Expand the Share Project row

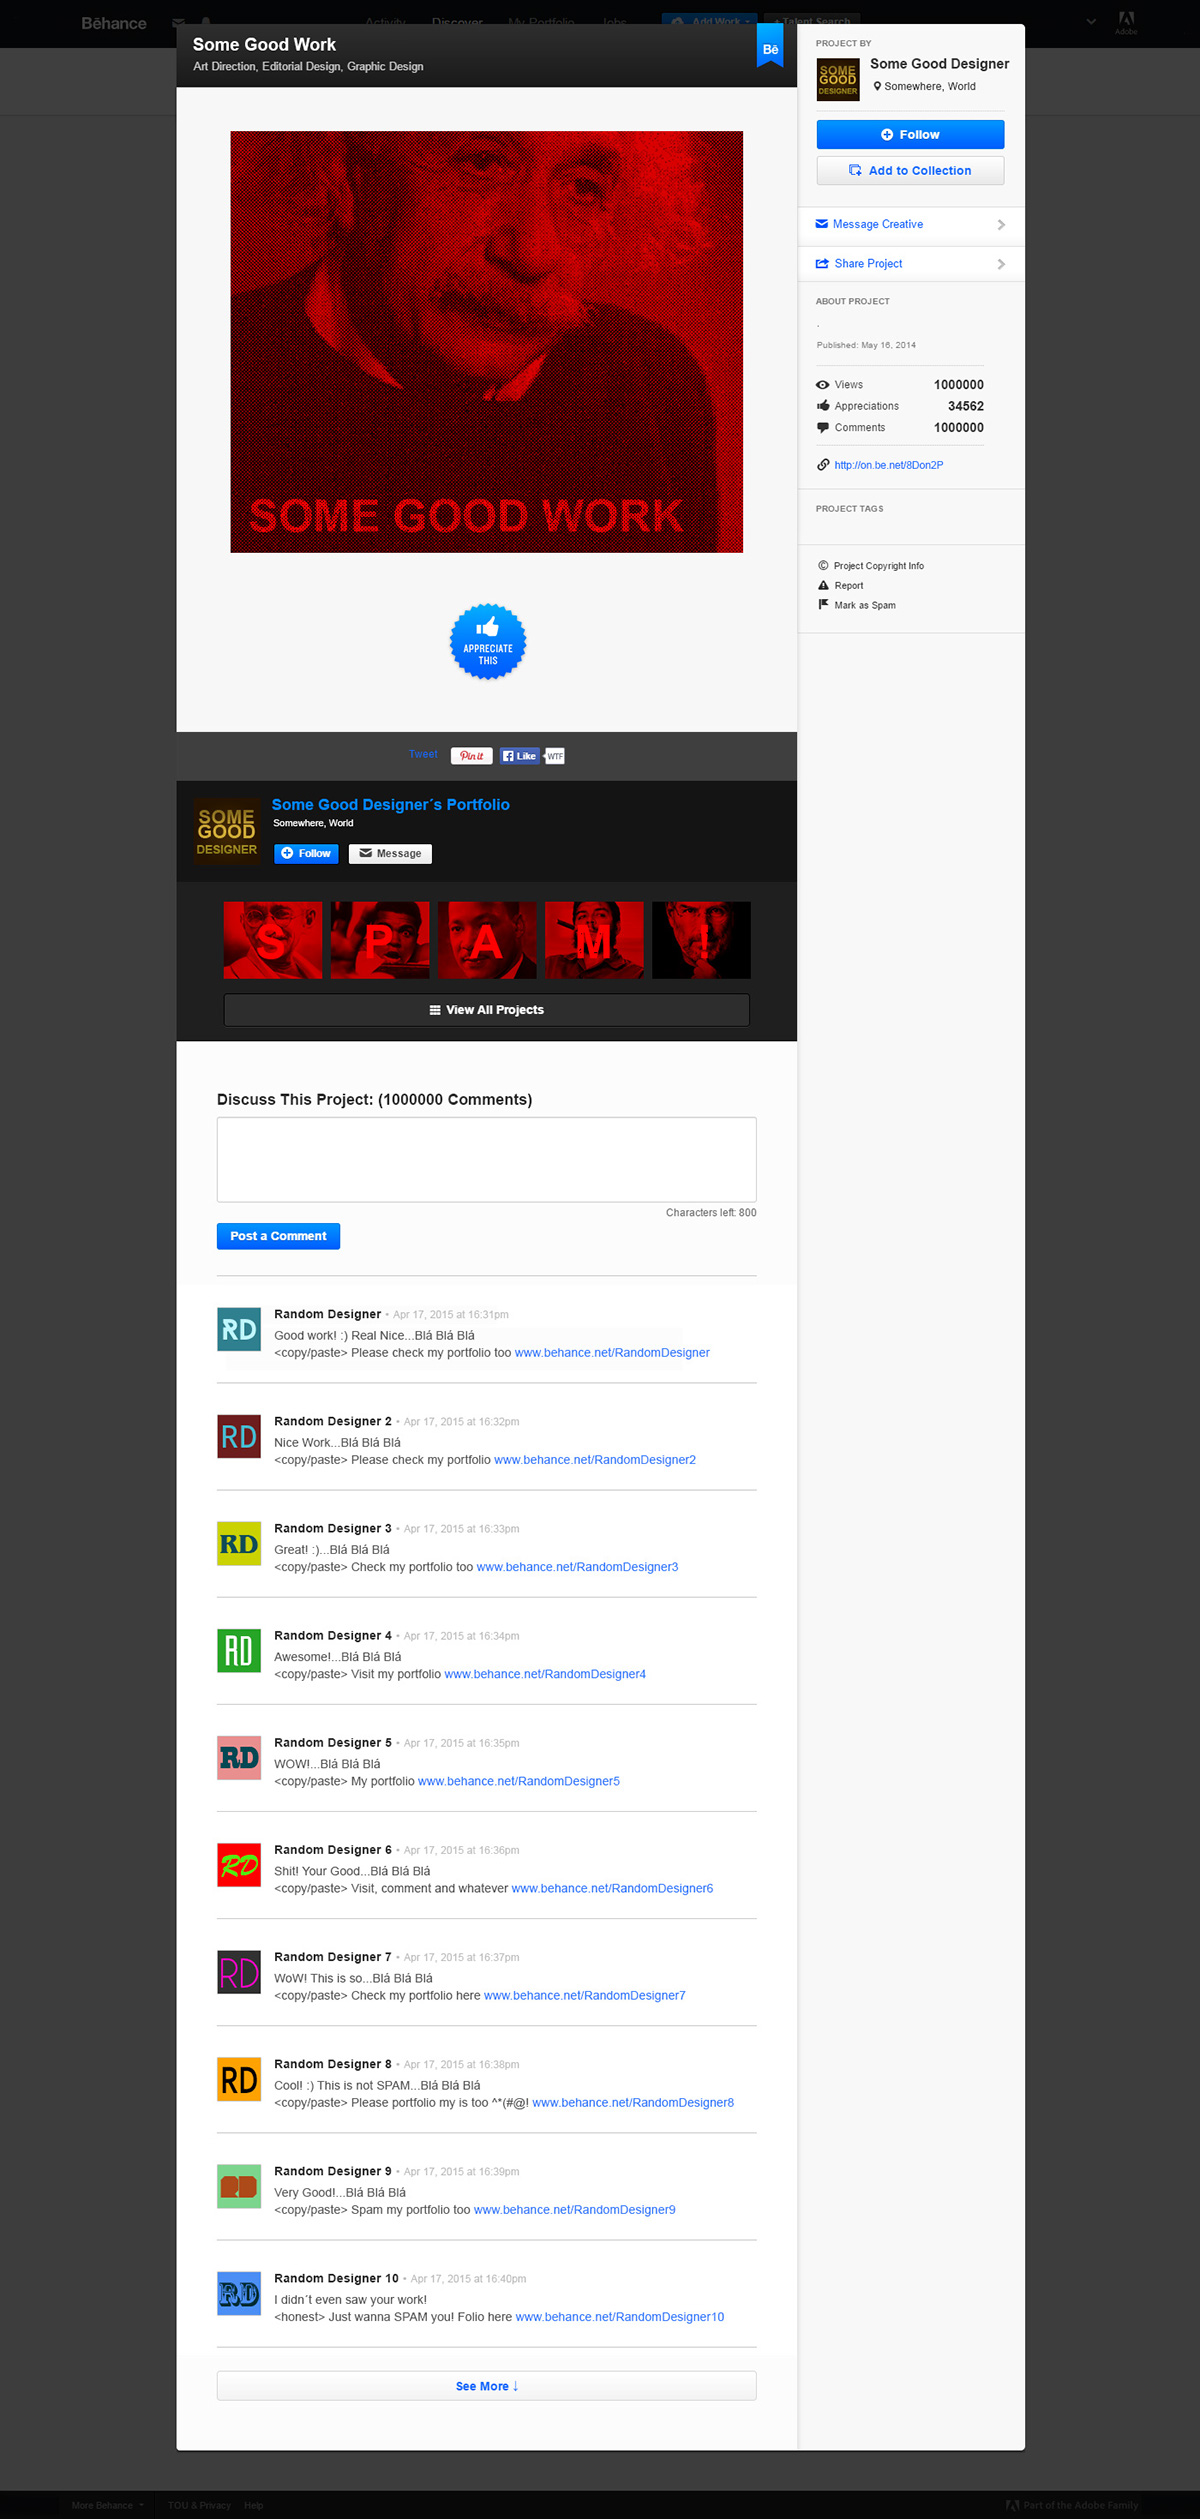[x=911, y=264]
